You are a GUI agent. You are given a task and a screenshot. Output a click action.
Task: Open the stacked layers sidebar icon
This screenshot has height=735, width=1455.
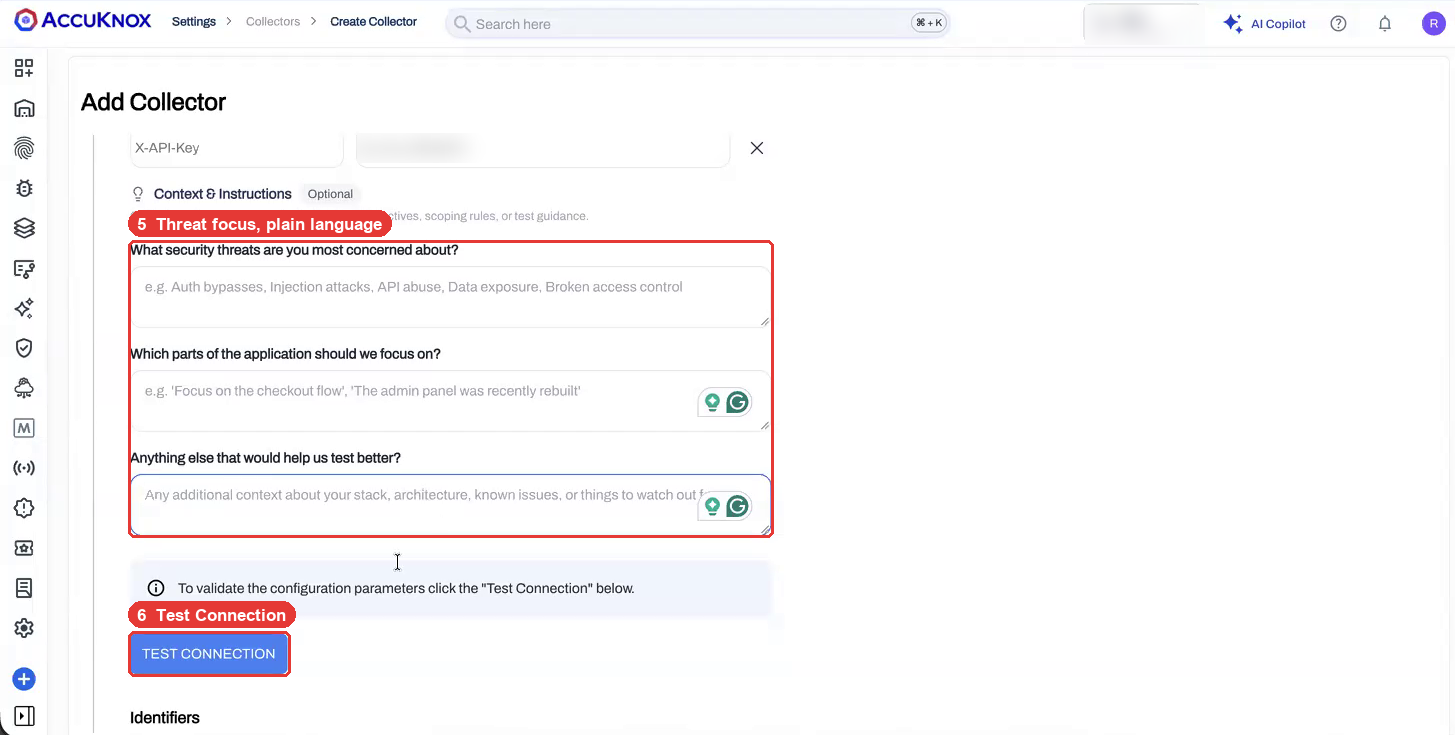coord(24,228)
